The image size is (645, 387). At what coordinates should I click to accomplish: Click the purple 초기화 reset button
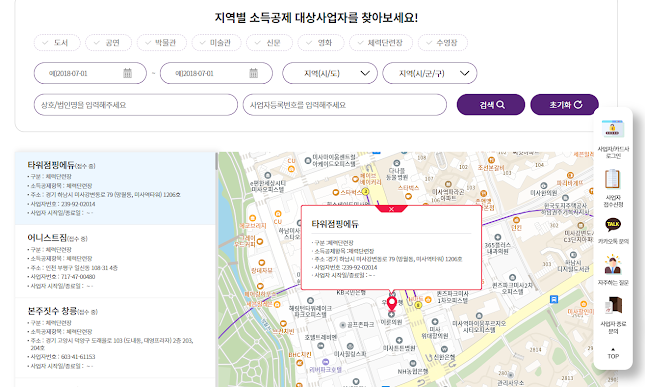tap(564, 105)
